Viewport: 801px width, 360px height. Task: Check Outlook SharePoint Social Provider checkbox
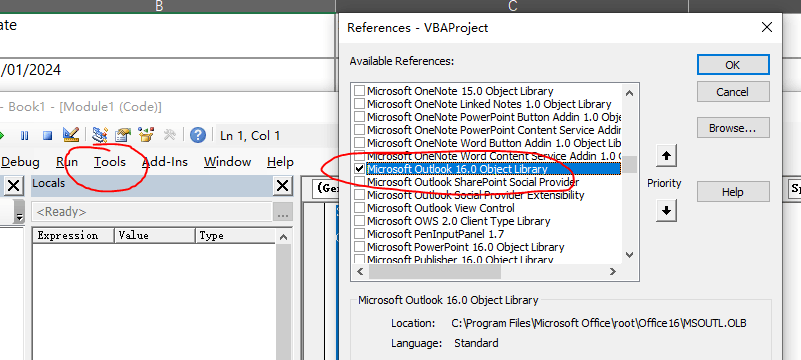coord(360,182)
